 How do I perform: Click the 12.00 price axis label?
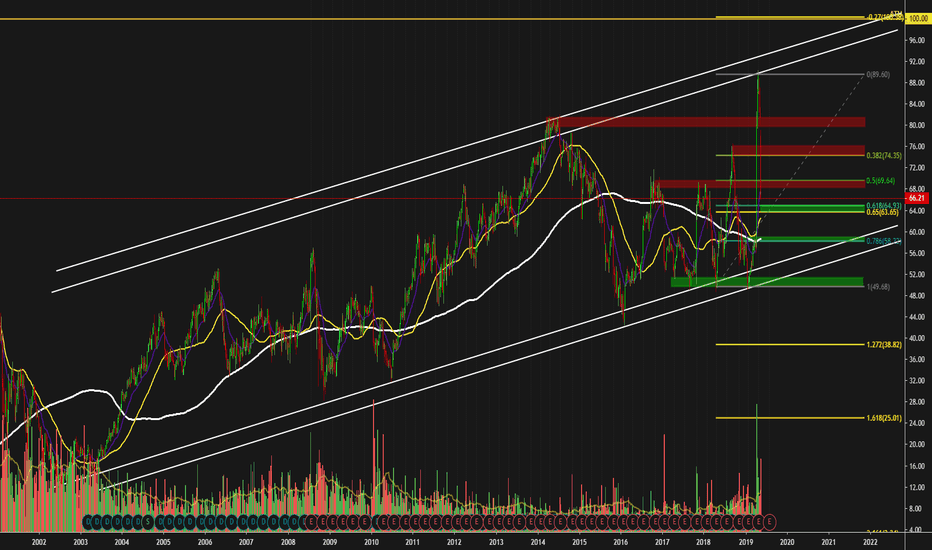[x=916, y=488]
